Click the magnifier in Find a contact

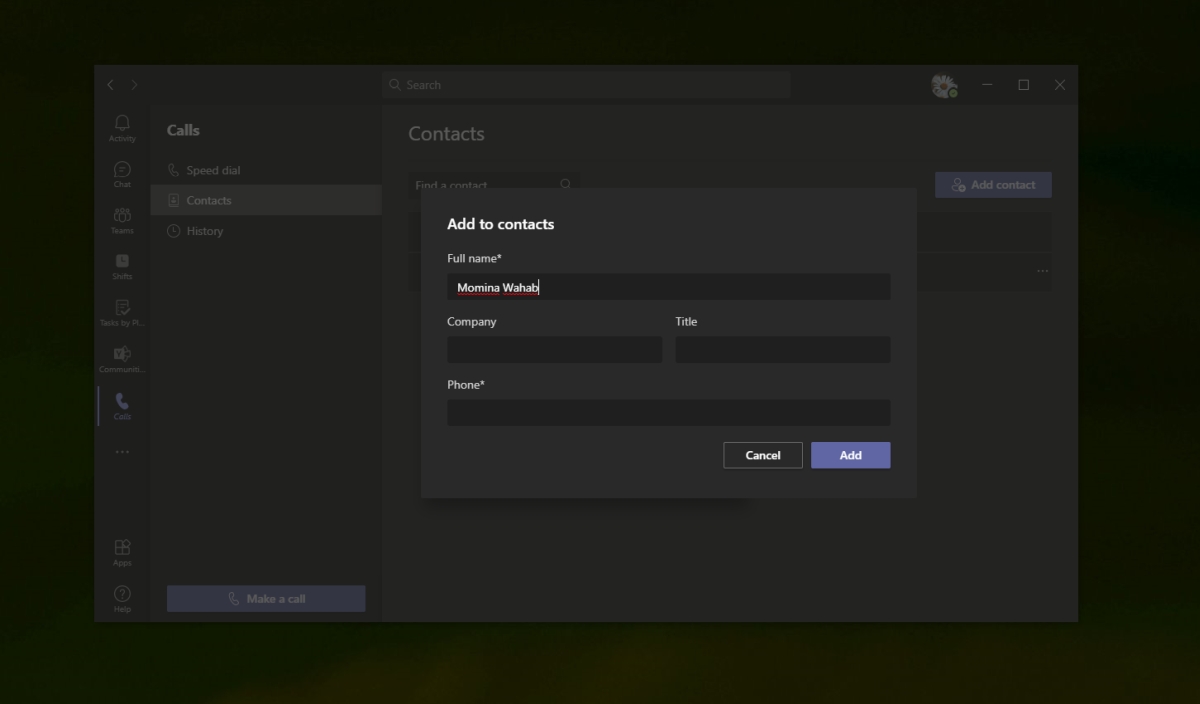565,184
